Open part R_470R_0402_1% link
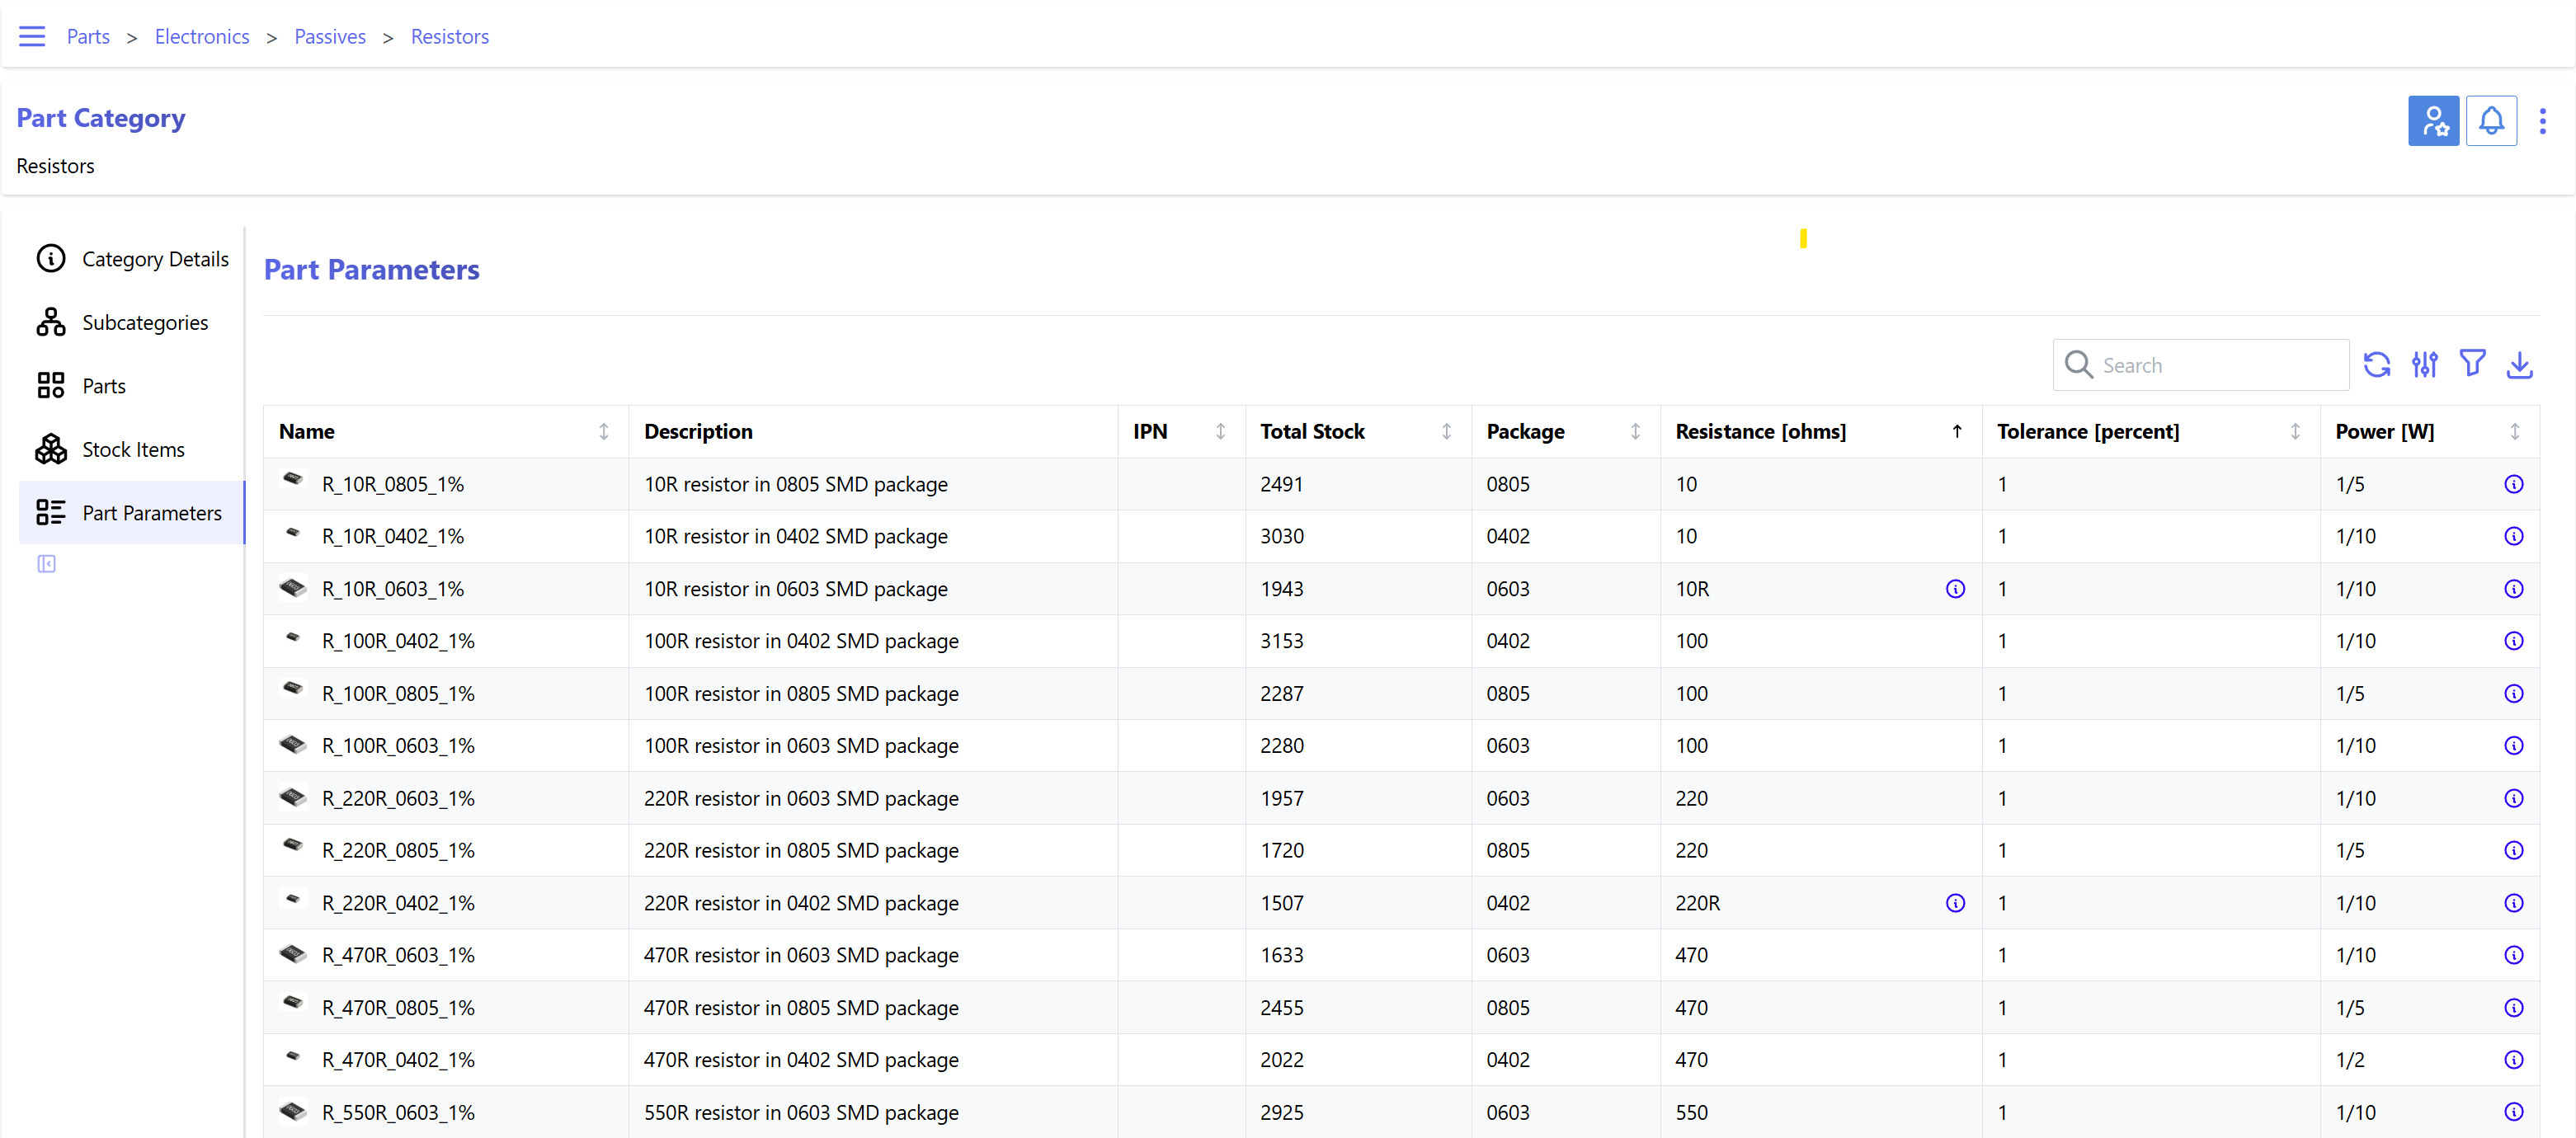This screenshot has width=2576, height=1138. tap(398, 1060)
